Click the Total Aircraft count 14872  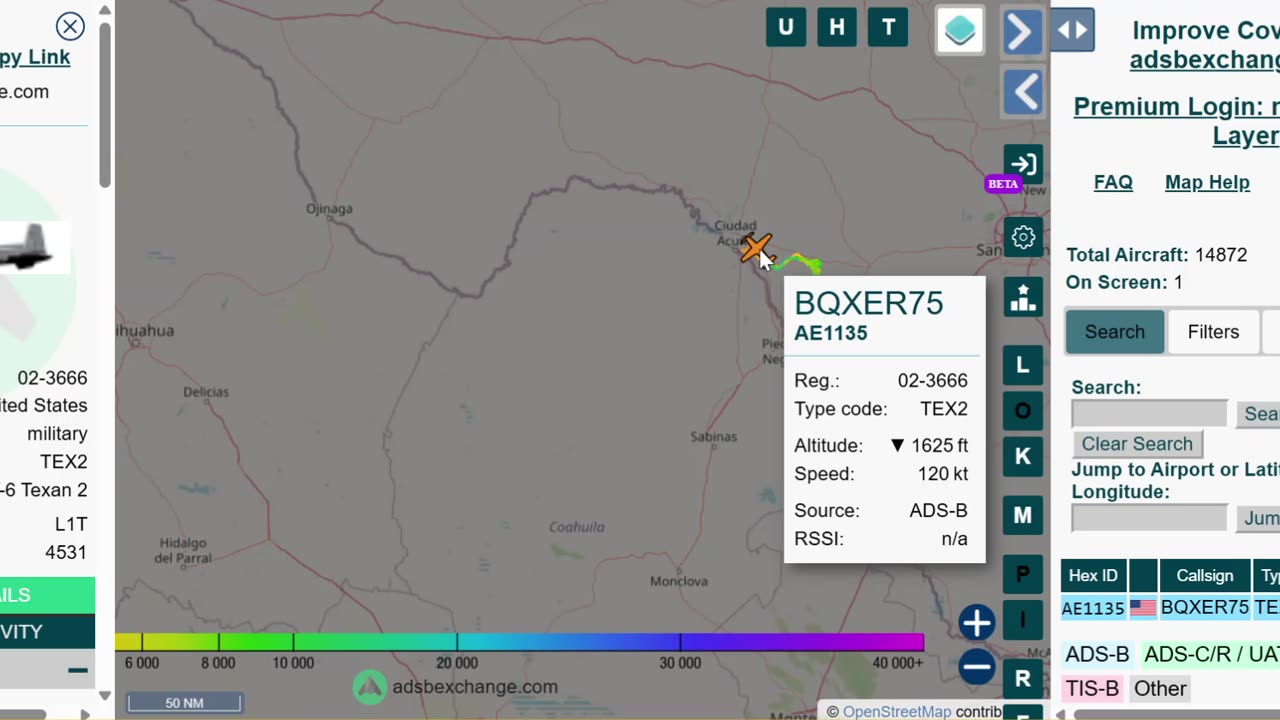click(x=1221, y=255)
